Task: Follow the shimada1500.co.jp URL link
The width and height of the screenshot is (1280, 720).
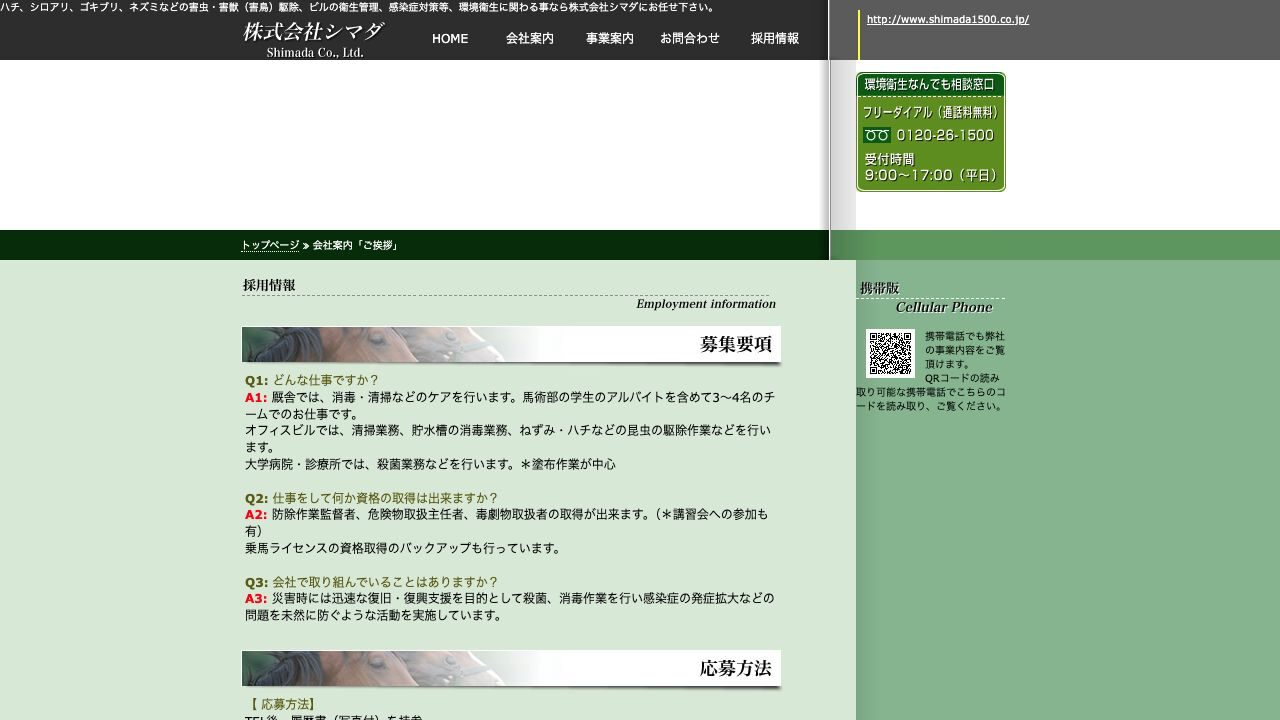Action: 947,19
